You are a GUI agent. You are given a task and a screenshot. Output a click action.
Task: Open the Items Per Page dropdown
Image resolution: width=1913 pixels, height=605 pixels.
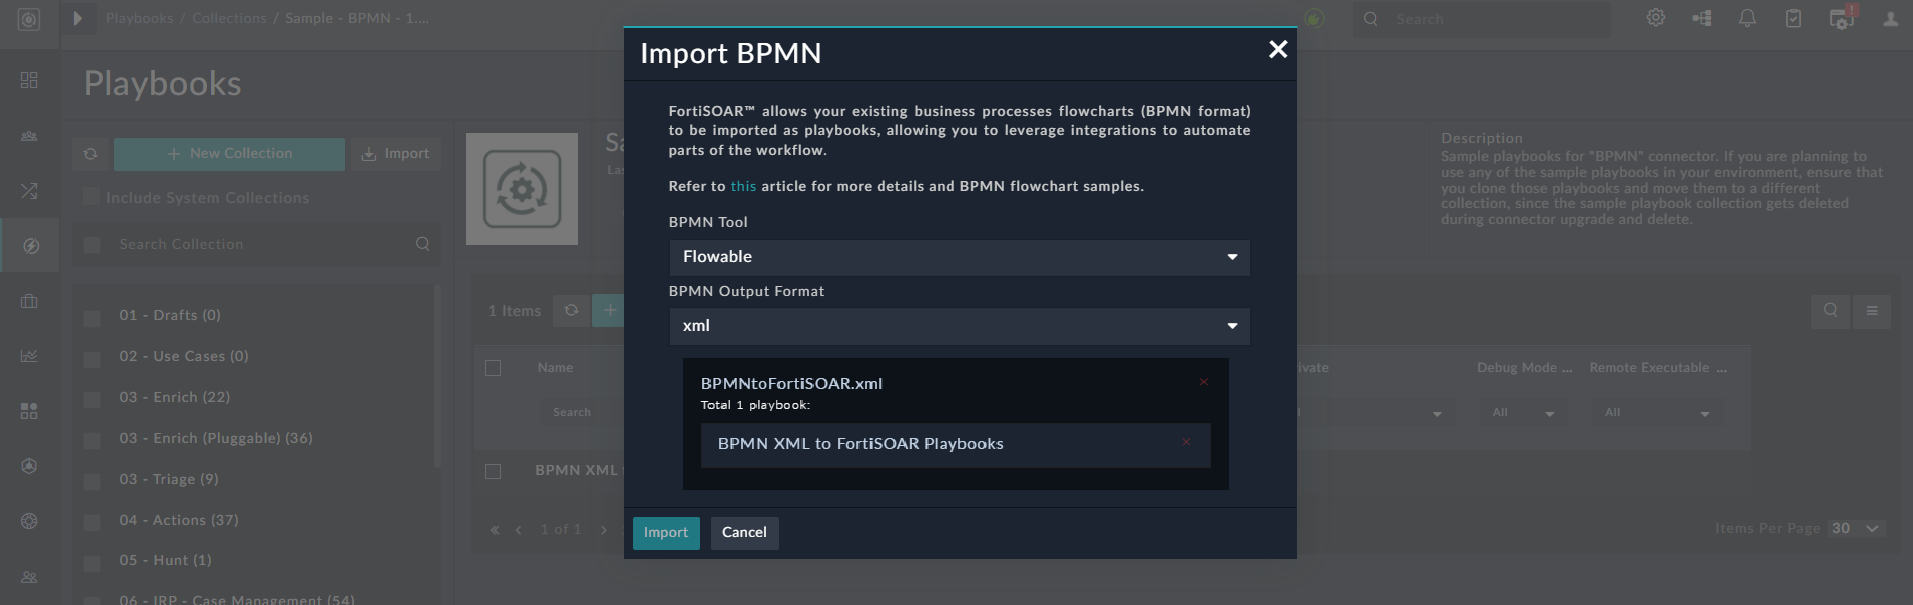(1857, 528)
